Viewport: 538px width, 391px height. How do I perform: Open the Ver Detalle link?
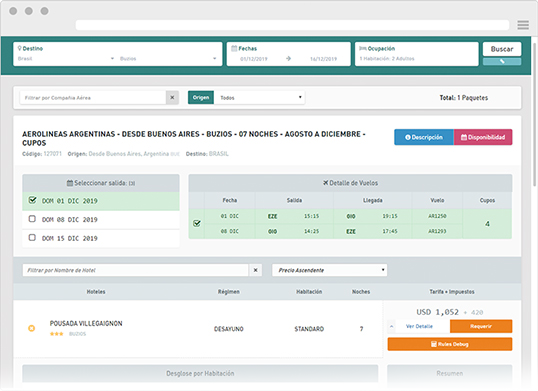click(419, 327)
